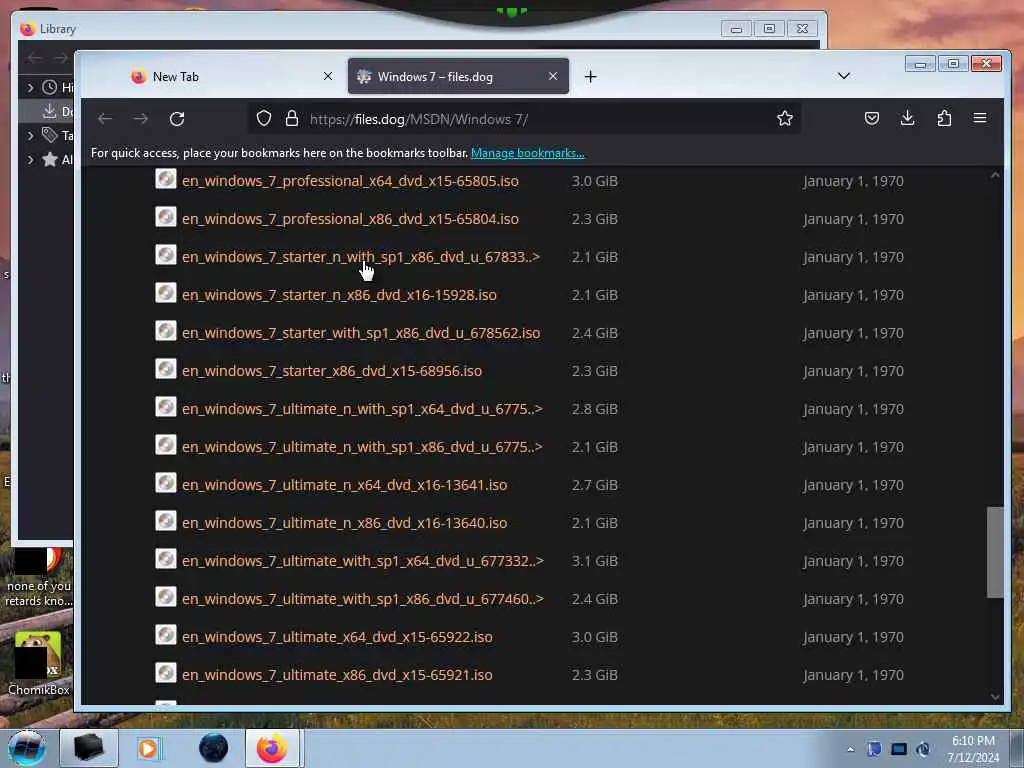
Task: Click the page vertical scrollbar thumb
Action: point(995,552)
